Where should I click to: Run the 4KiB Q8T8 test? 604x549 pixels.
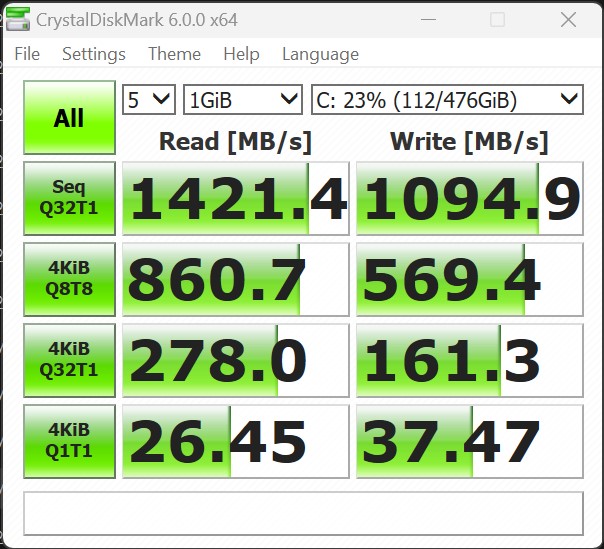pos(69,279)
